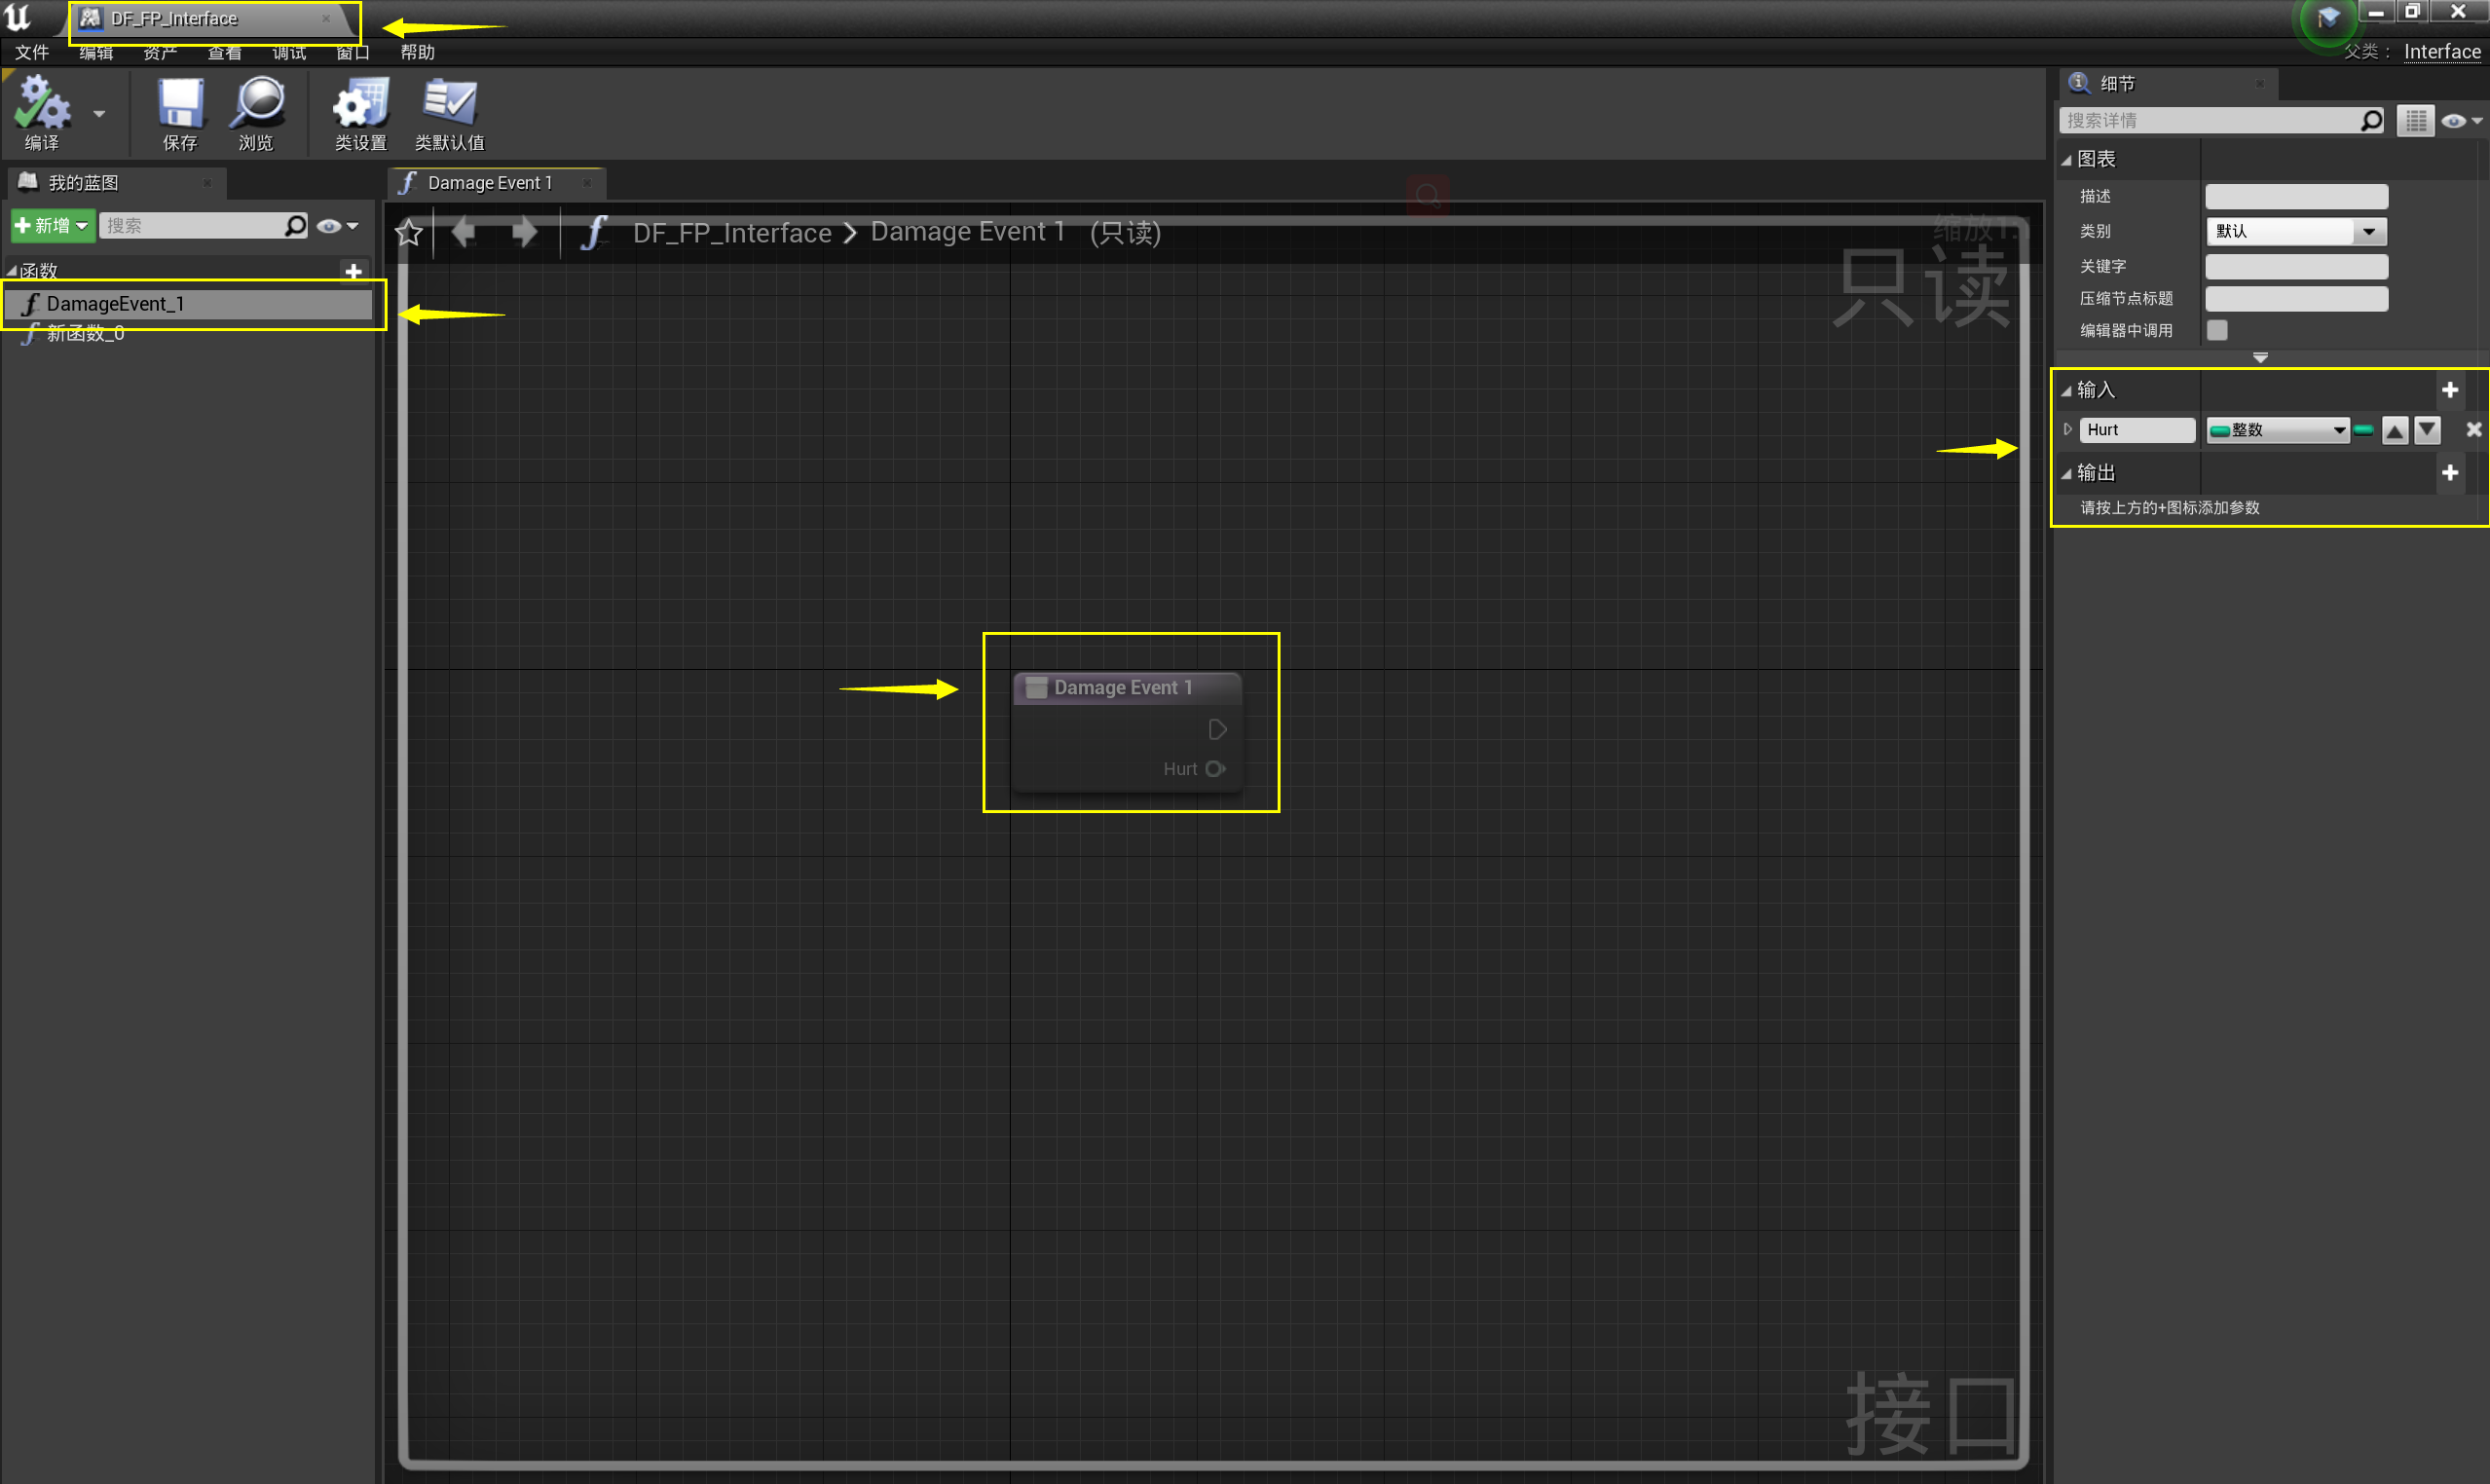
Task: Open the 窗口 menu
Action: 353,52
